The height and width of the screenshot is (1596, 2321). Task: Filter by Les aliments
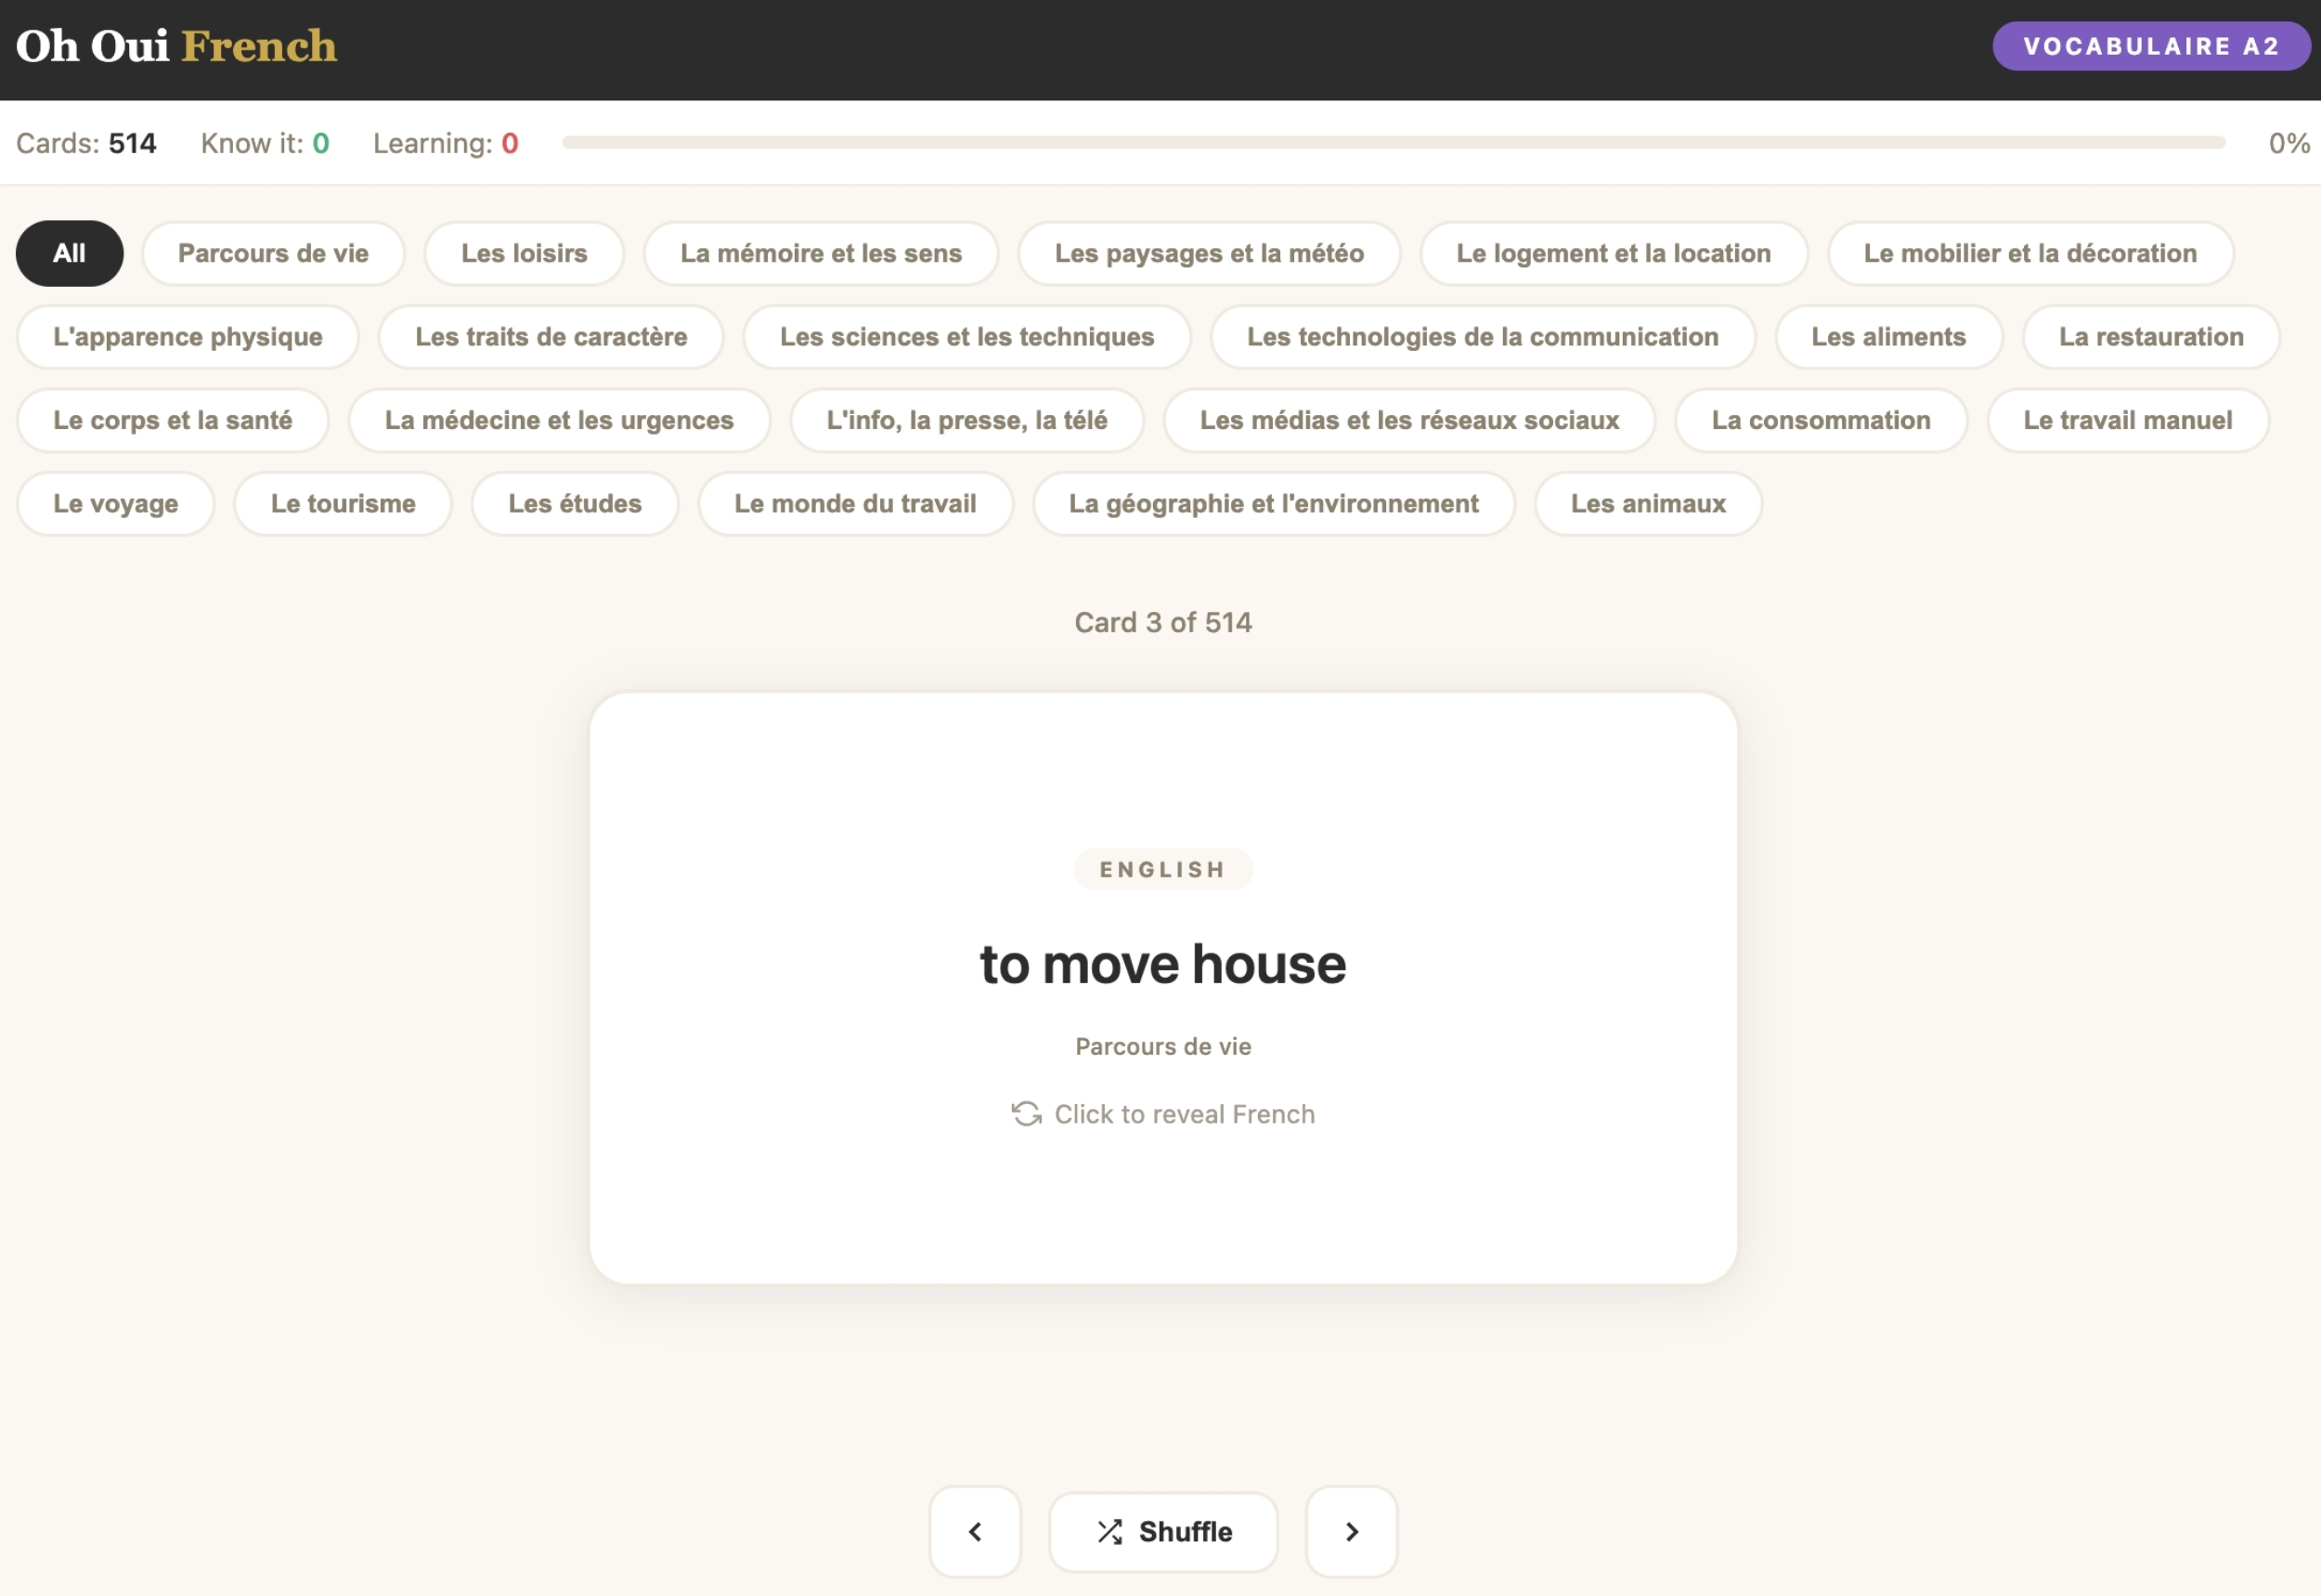(1888, 336)
